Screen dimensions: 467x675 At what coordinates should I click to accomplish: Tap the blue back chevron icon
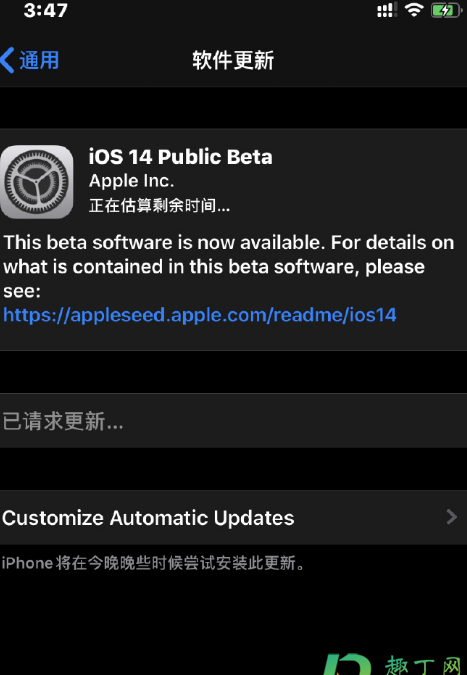[8, 60]
